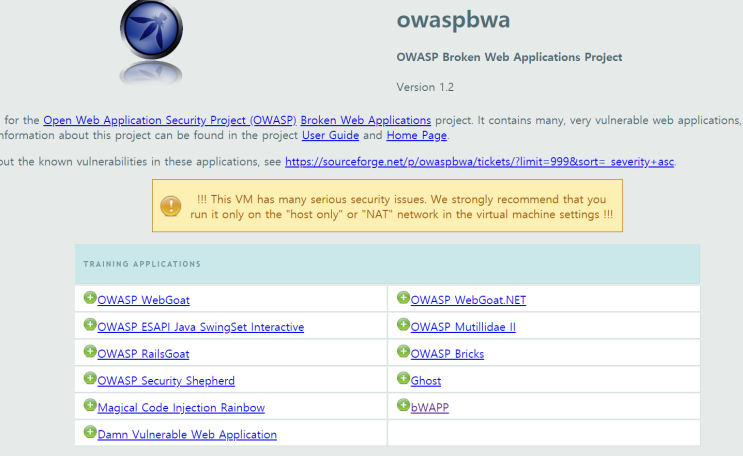Viewport: 743px width, 456px height.
Task: Open the Ghost application link
Action: click(x=426, y=381)
